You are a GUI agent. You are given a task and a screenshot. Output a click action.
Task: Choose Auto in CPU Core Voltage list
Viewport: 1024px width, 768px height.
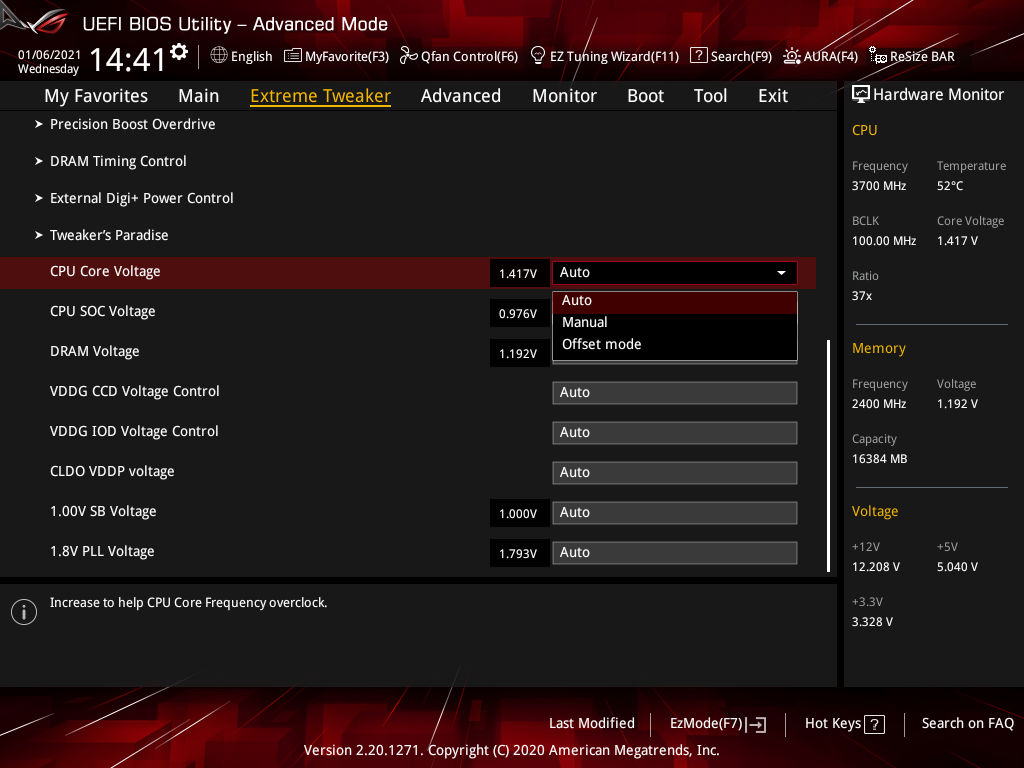(675, 300)
